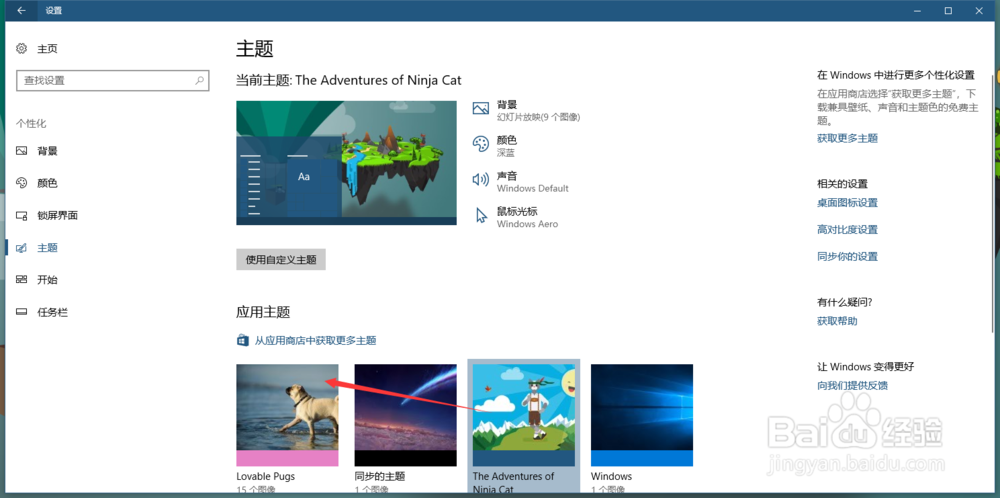This screenshot has width=1000, height=498.
Task: Switch to 锁屏界面 settings page
Action: coord(58,216)
